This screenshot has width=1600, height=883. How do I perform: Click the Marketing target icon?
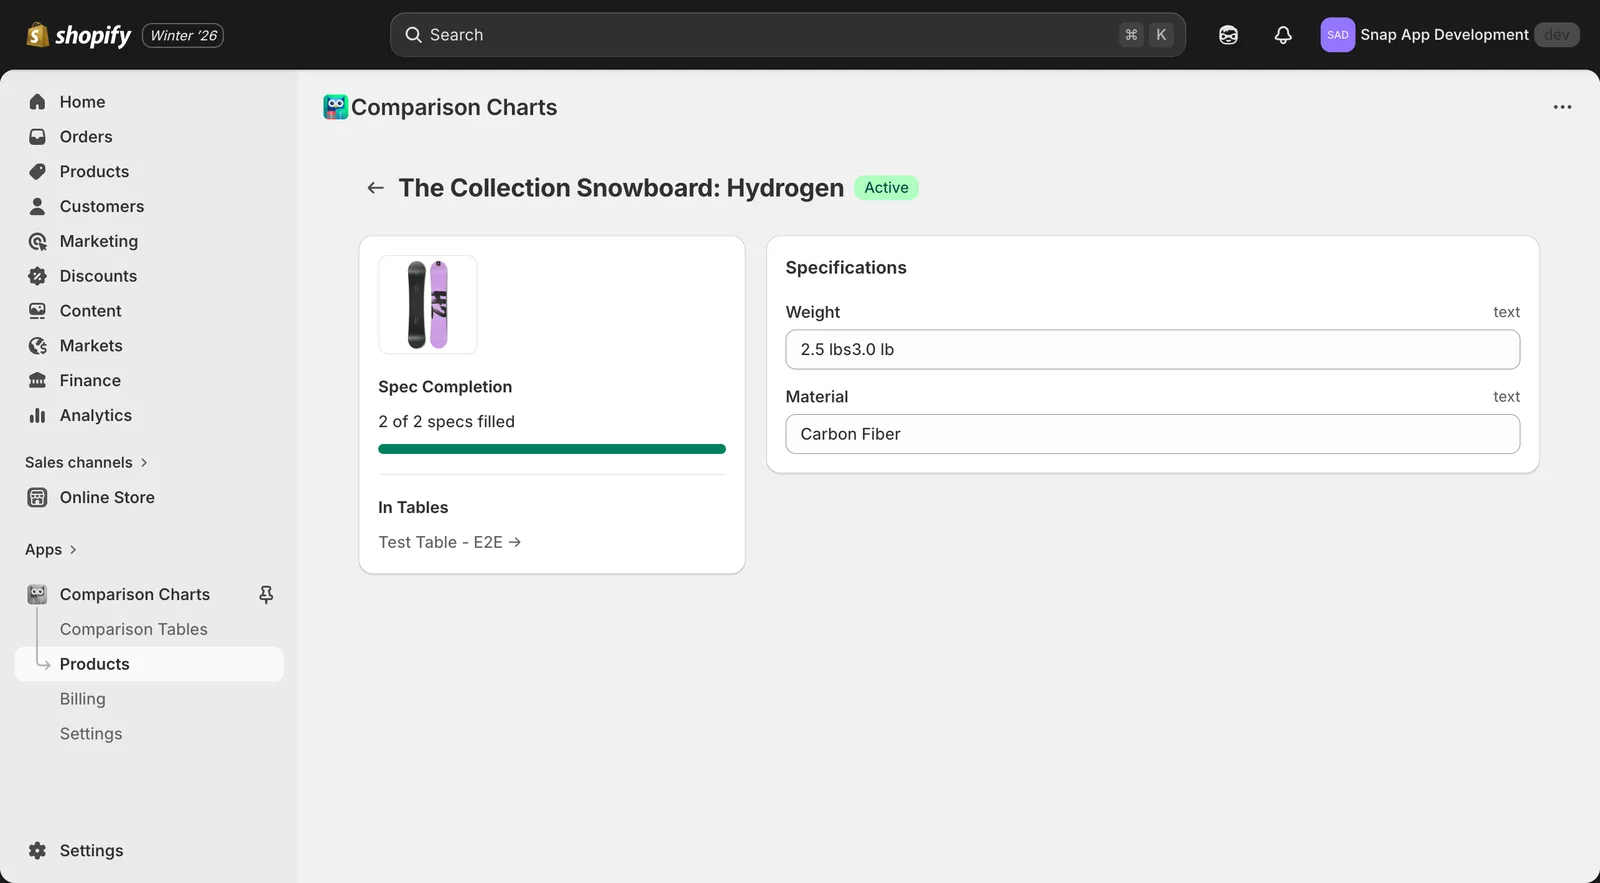click(37, 241)
